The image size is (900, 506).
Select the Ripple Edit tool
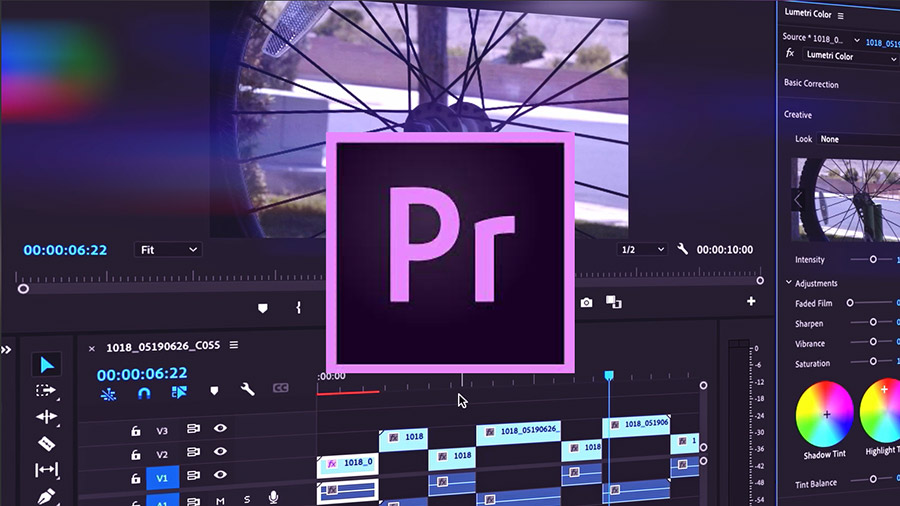click(x=46, y=417)
